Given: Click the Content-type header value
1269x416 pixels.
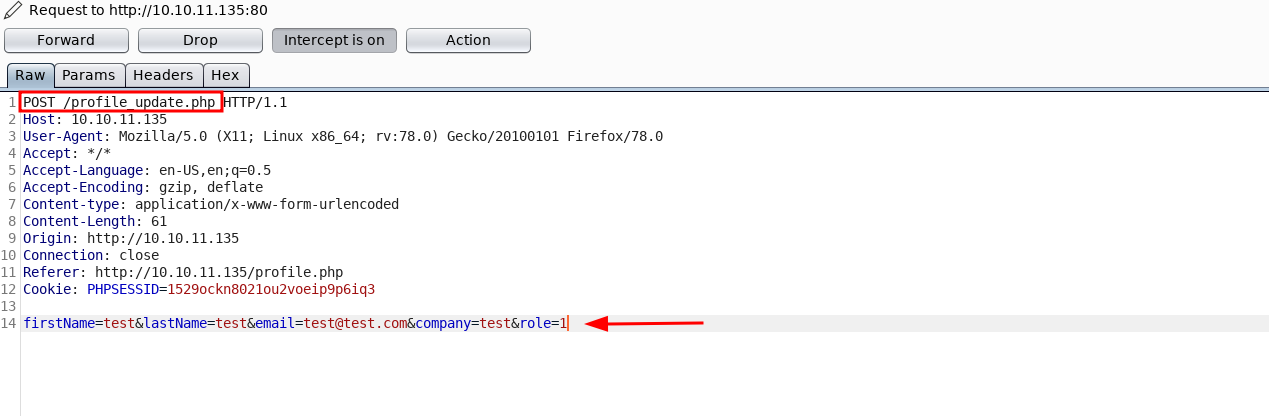Looking at the screenshot, I should pyautogui.click(x=267, y=204).
